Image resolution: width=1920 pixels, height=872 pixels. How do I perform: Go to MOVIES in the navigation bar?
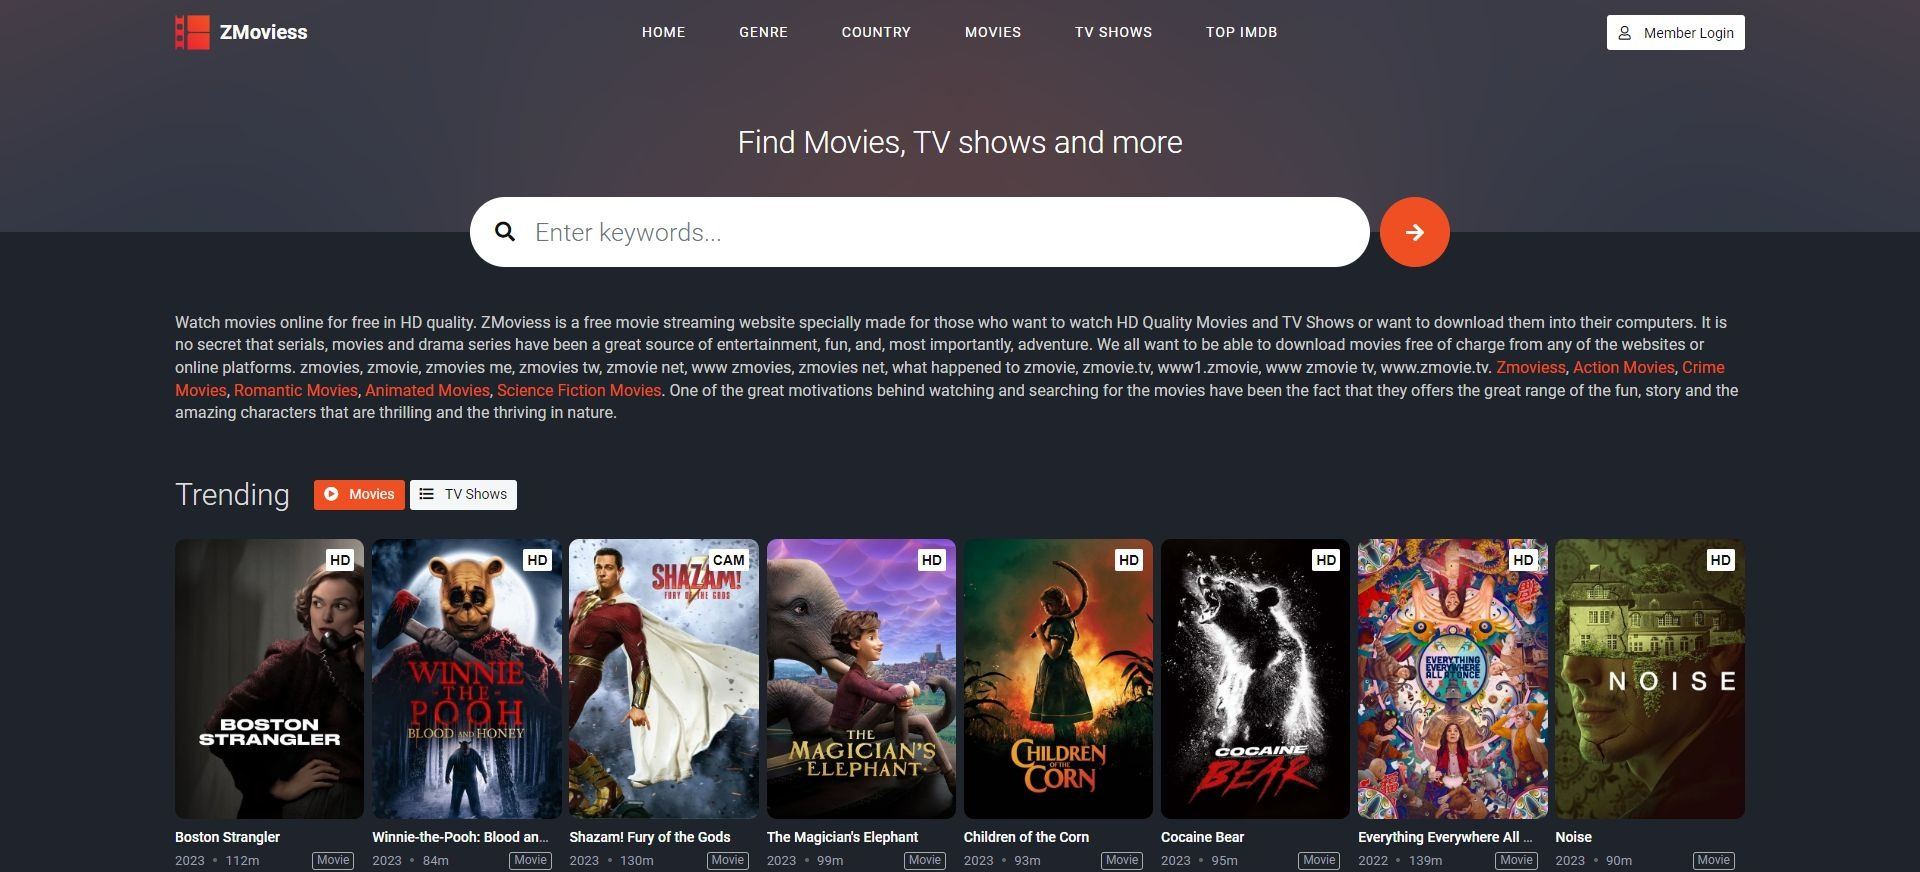click(993, 32)
